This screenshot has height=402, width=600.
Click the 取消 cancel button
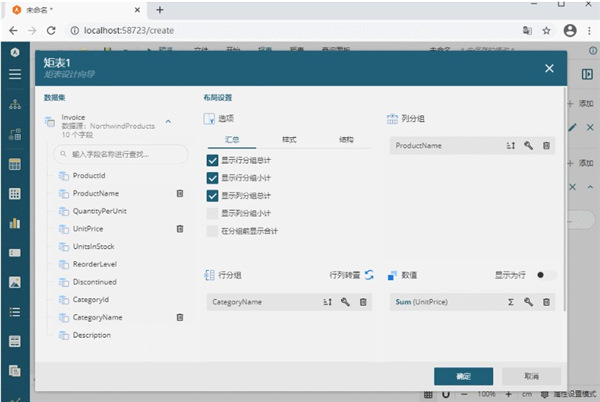tap(532, 376)
